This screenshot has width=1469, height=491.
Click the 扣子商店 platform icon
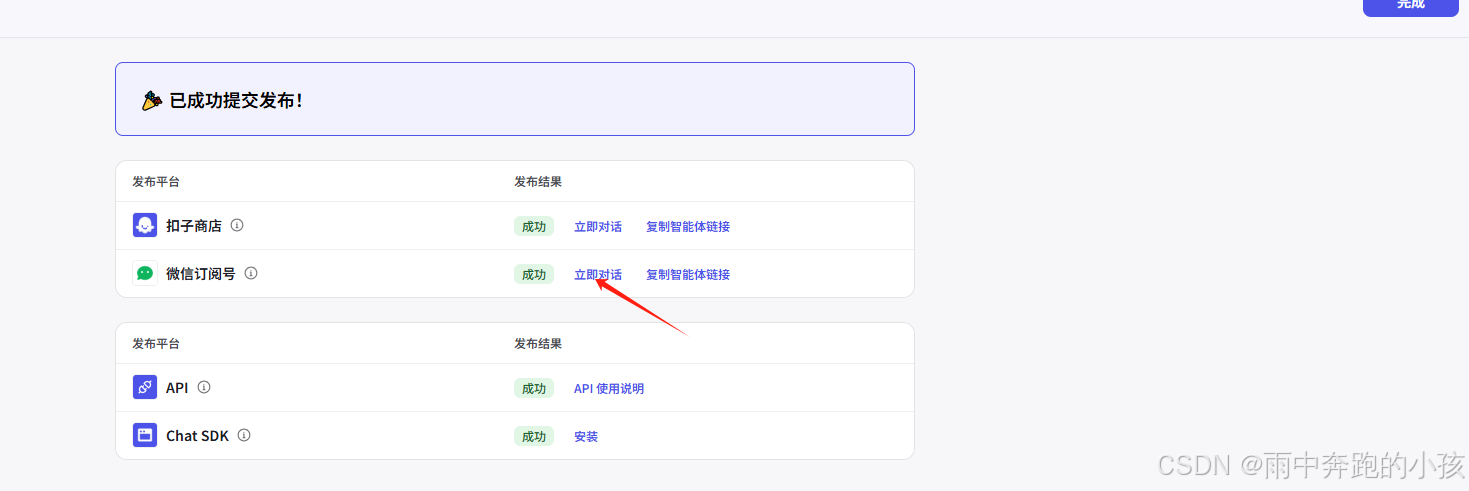pos(145,225)
